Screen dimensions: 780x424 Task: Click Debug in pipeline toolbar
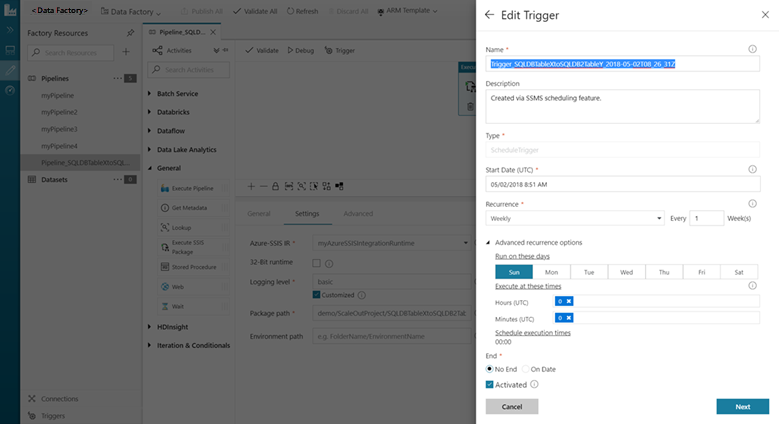pos(300,50)
